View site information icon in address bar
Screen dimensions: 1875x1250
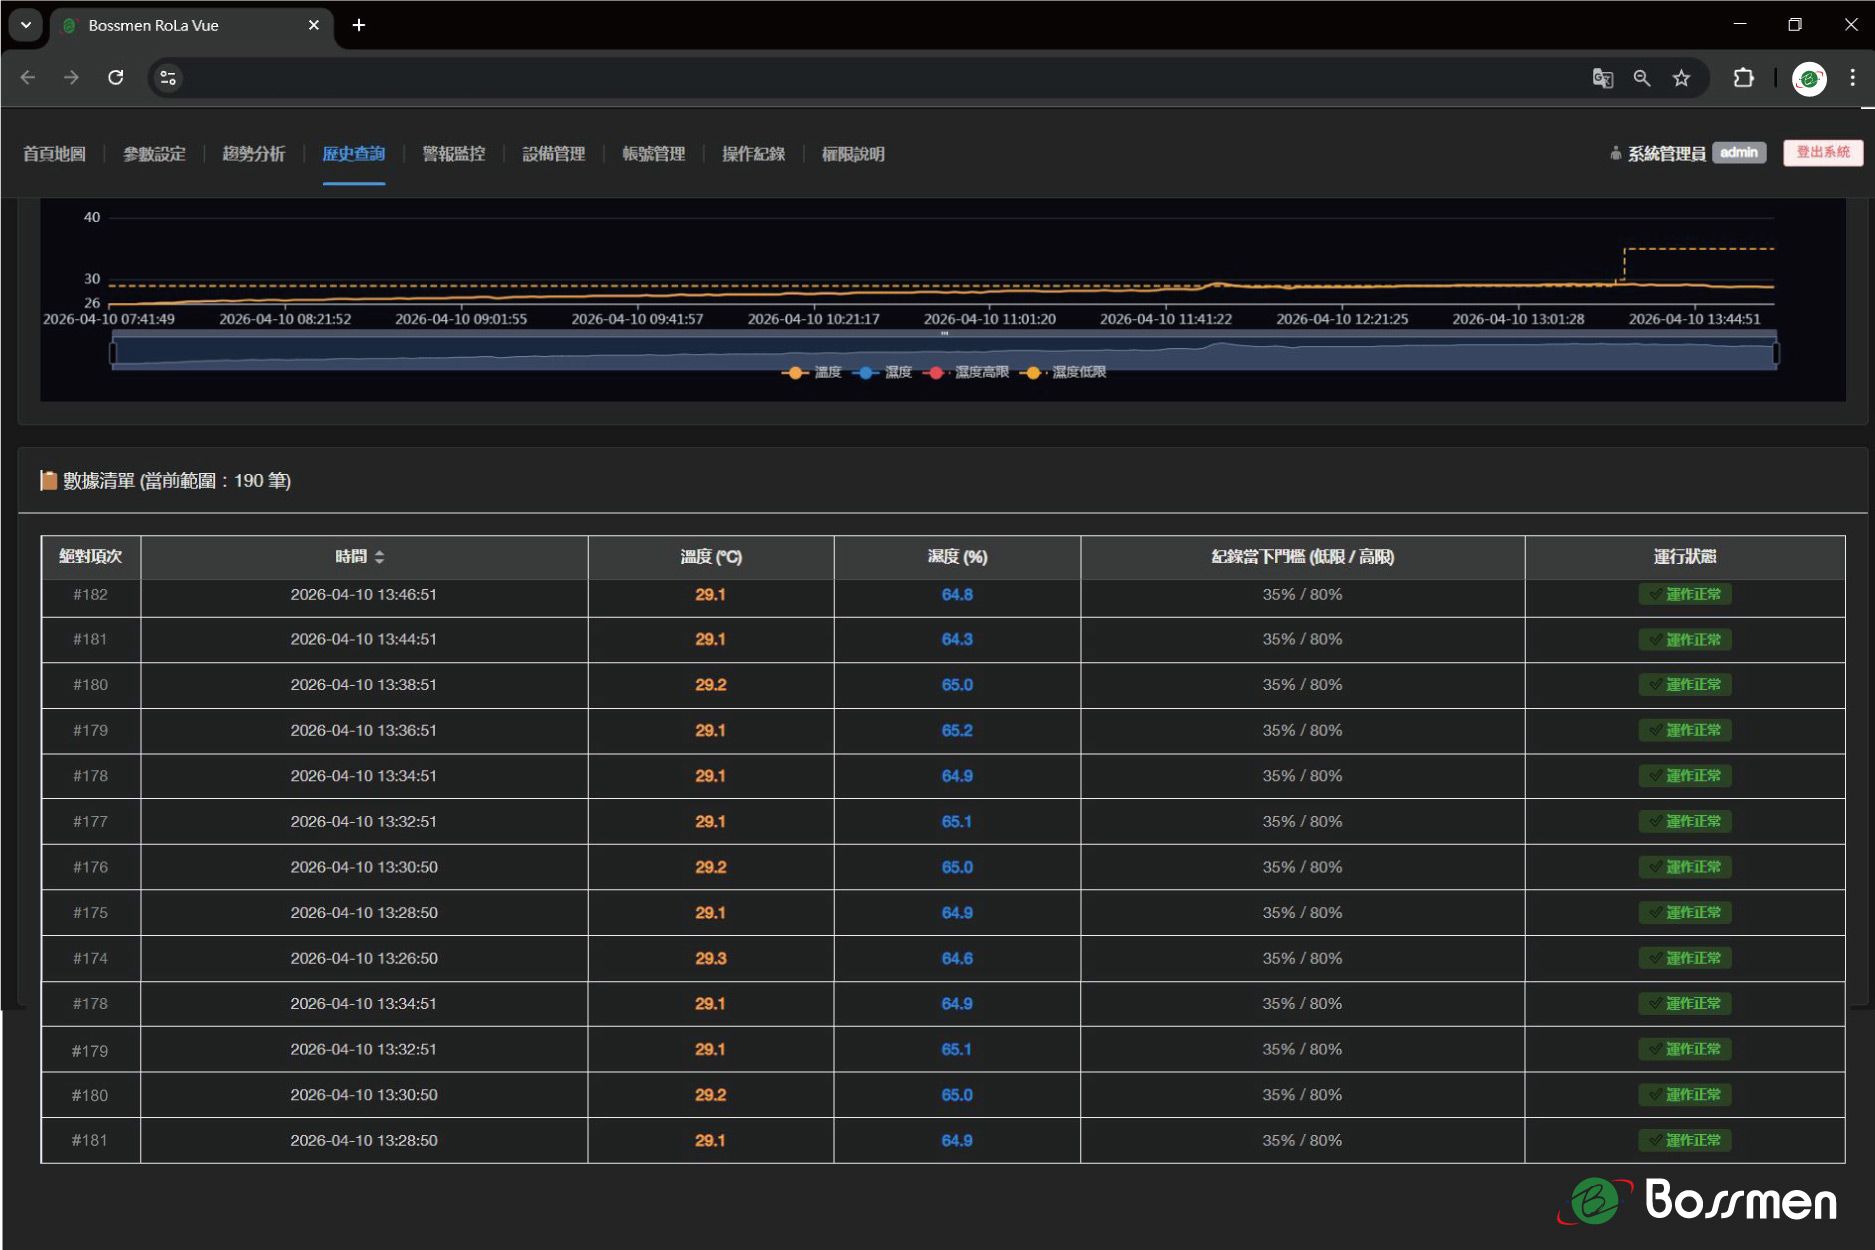point(168,78)
